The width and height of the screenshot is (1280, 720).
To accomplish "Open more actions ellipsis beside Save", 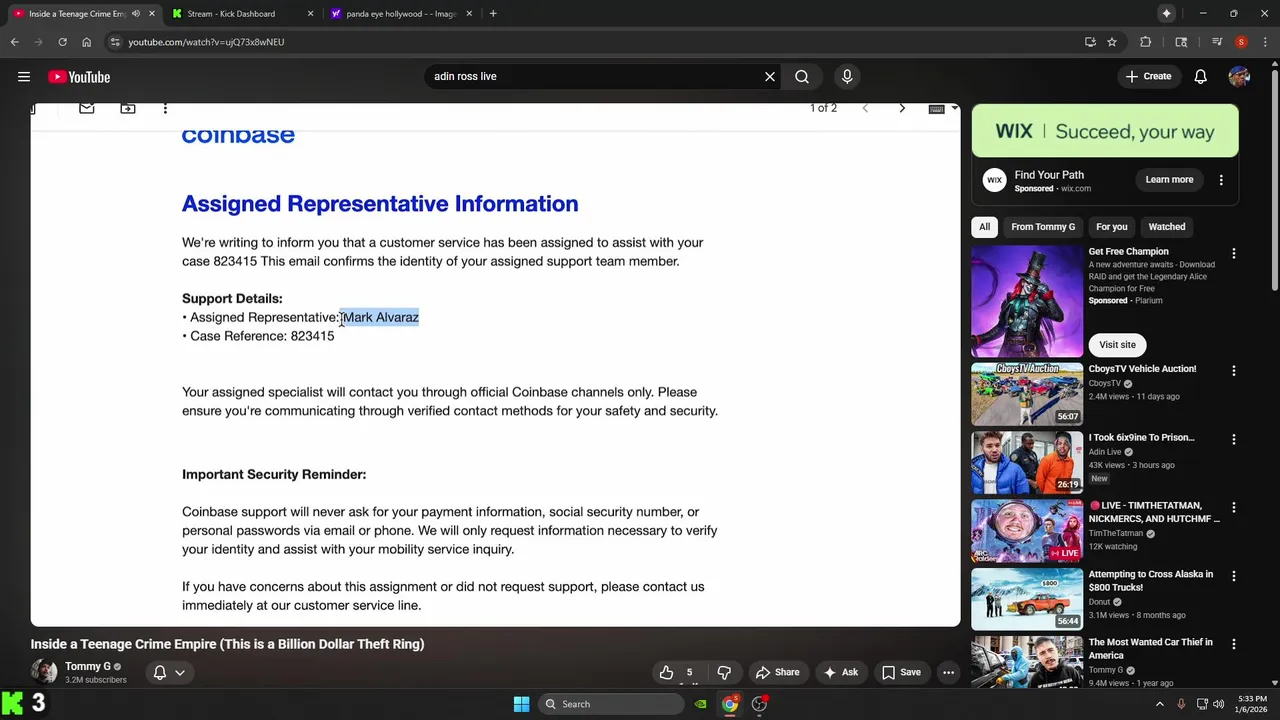I will (x=948, y=672).
